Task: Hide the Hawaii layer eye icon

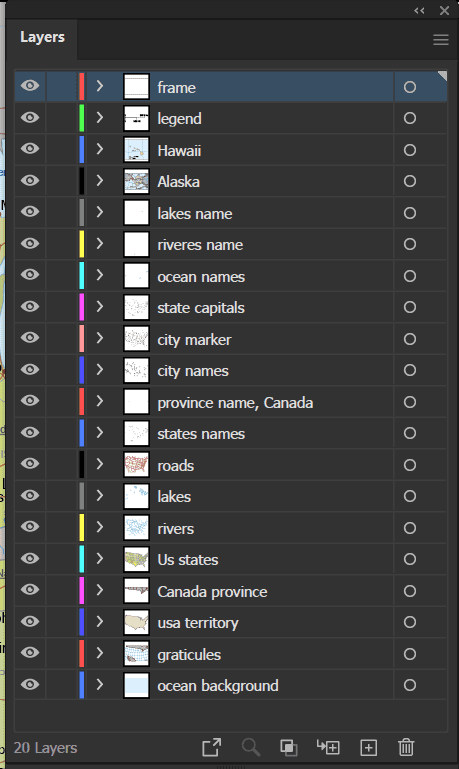Action: click(x=30, y=148)
